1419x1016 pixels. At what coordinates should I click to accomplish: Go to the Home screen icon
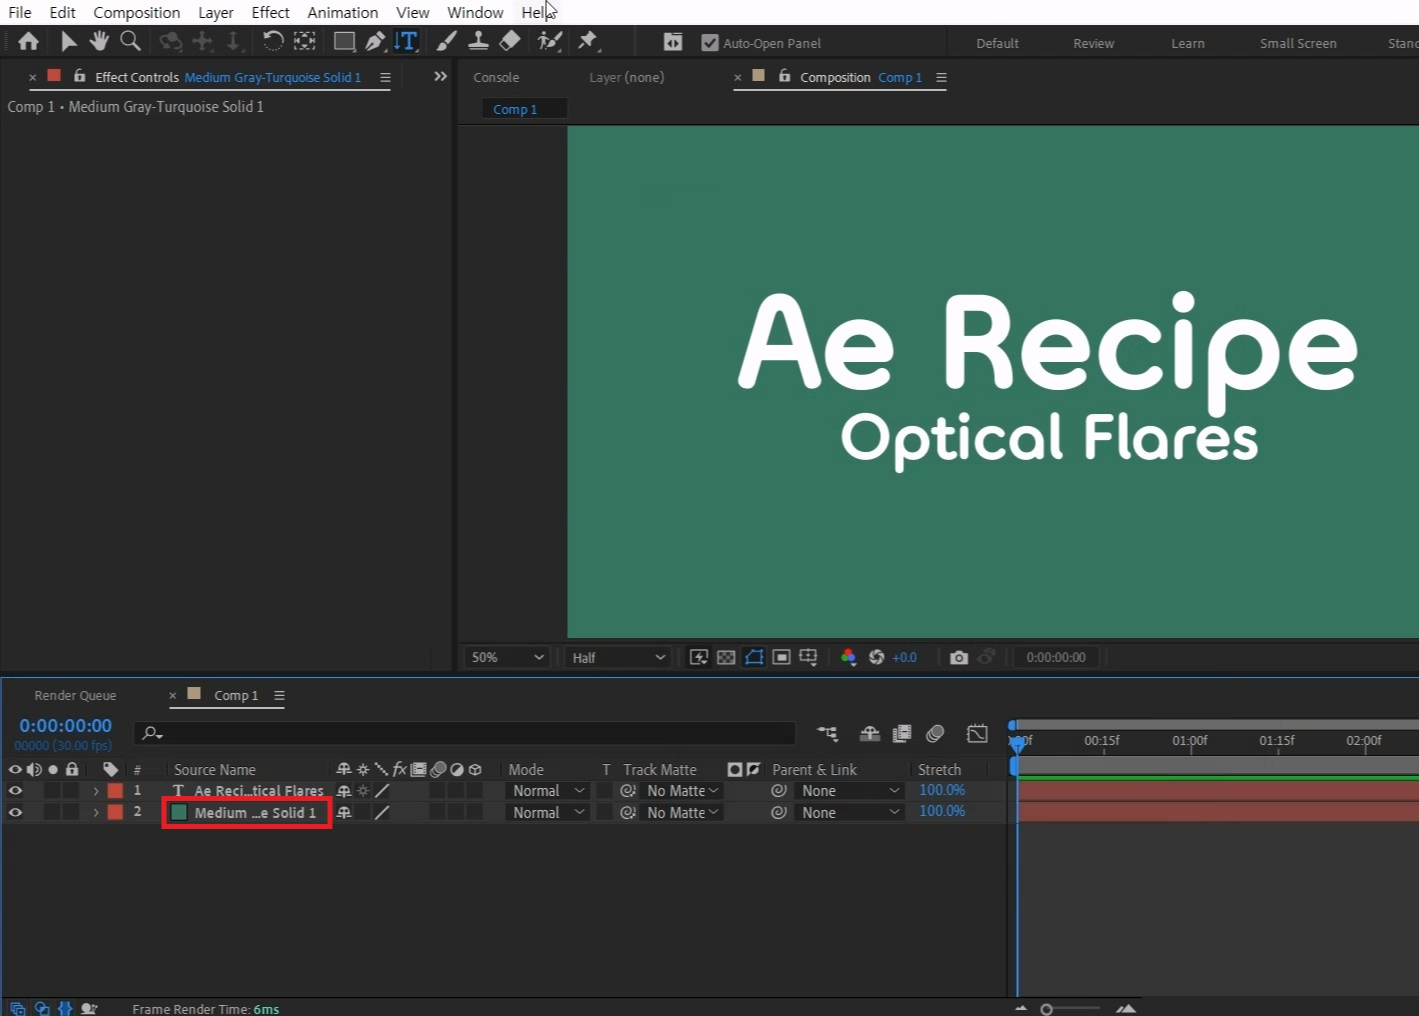(28, 41)
